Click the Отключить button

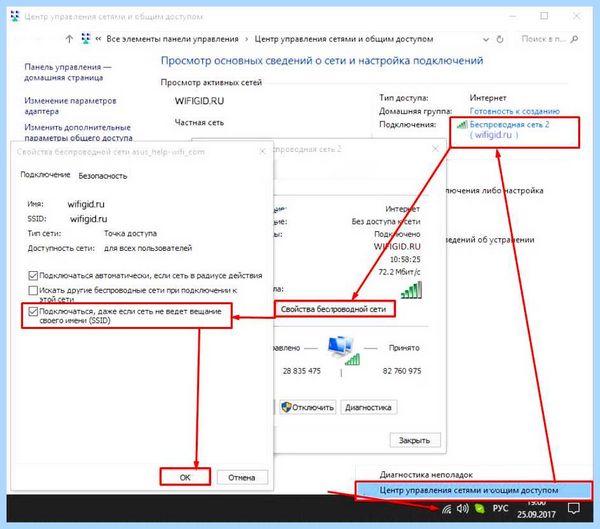308,407
